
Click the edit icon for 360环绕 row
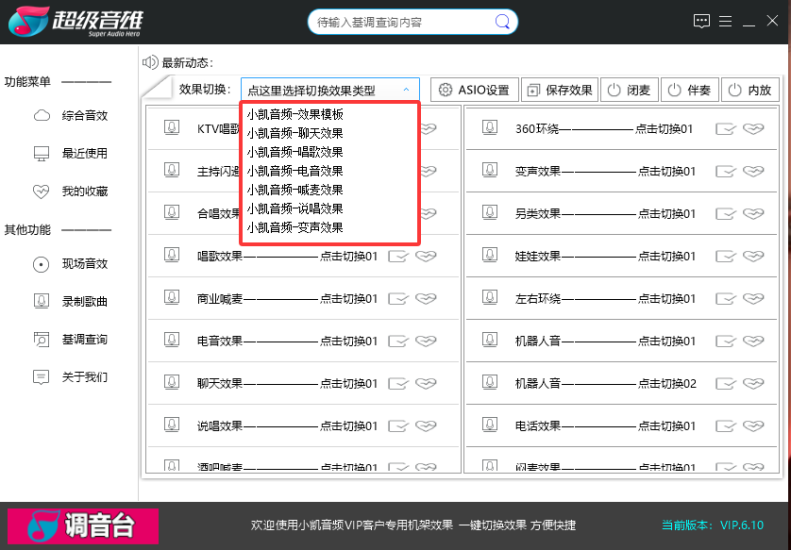coord(725,129)
